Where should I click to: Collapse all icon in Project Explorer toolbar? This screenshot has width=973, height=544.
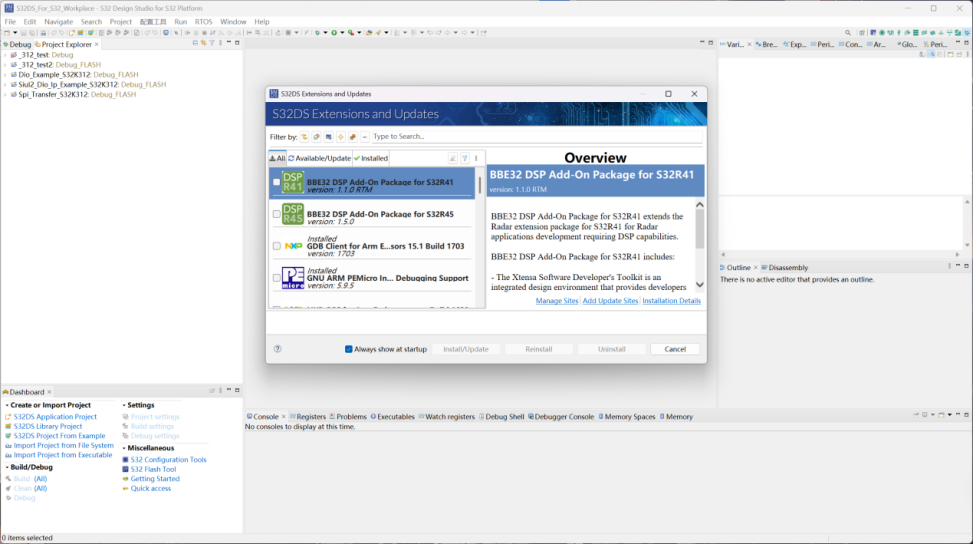[195, 43]
